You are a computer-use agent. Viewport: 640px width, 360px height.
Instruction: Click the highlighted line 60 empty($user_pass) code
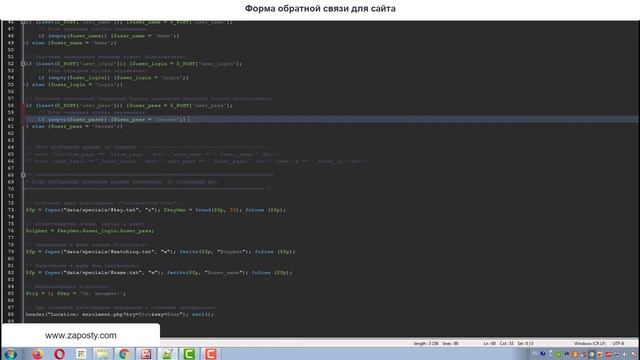114,119
